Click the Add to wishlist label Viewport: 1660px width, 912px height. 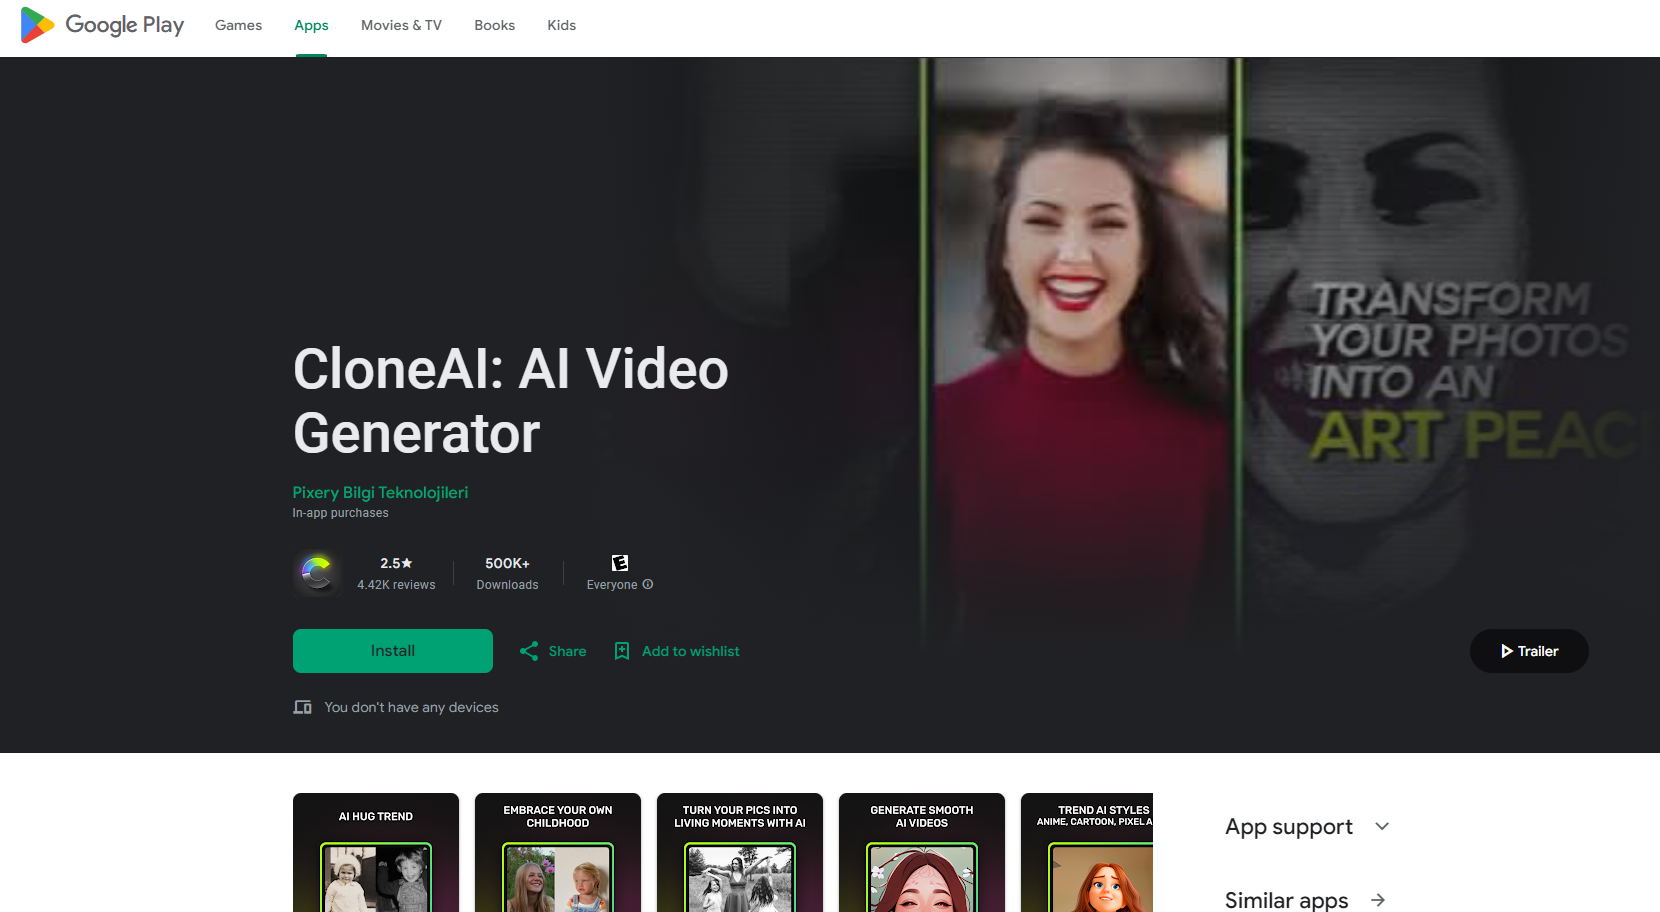691,651
